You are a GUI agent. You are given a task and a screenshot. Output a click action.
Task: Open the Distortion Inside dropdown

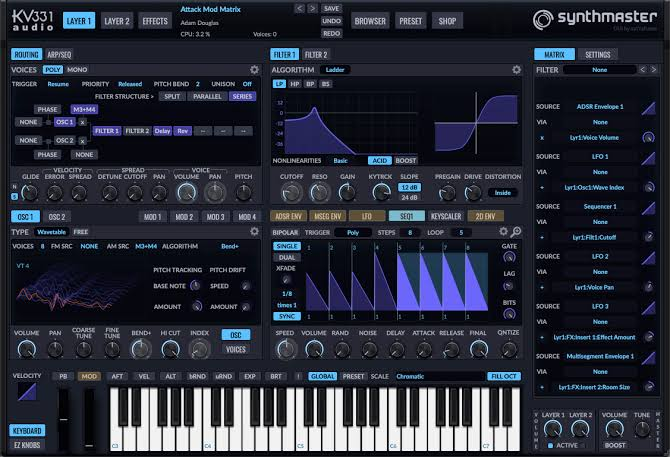[x=502, y=193]
